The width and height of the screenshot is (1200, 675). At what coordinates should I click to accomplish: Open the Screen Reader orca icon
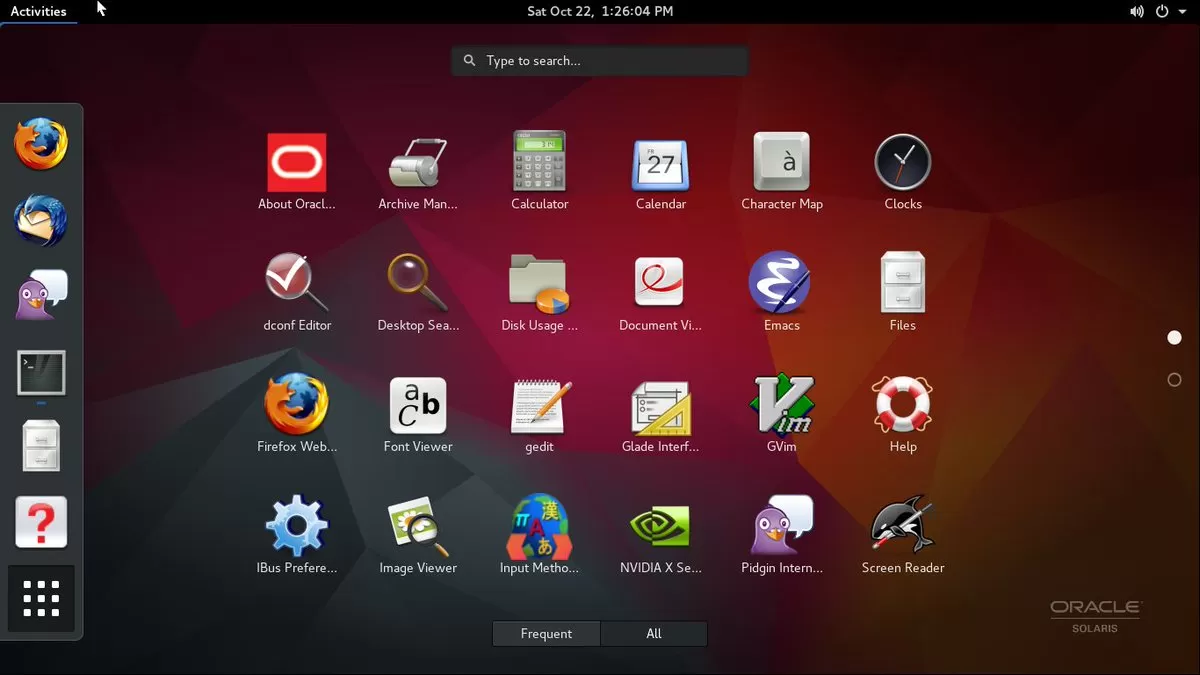(x=902, y=527)
